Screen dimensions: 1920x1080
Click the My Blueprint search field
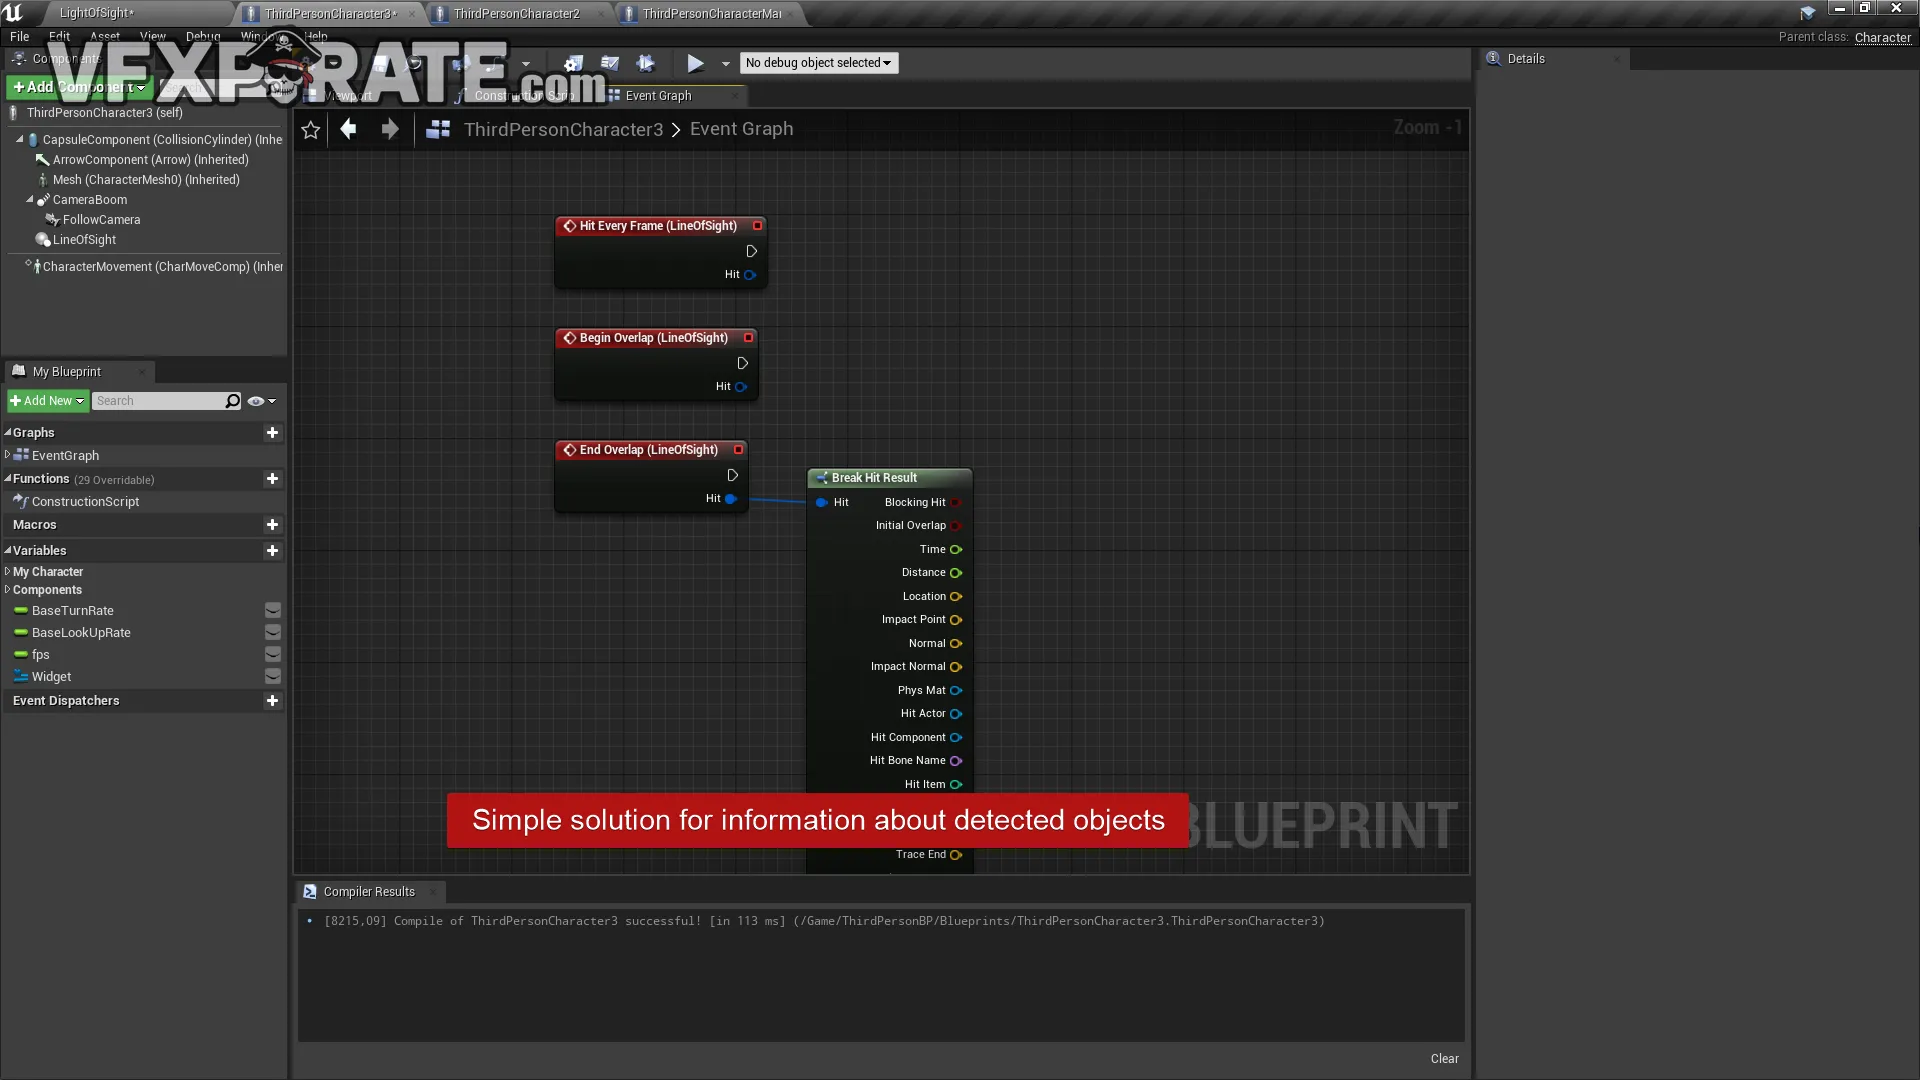click(x=160, y=401)
